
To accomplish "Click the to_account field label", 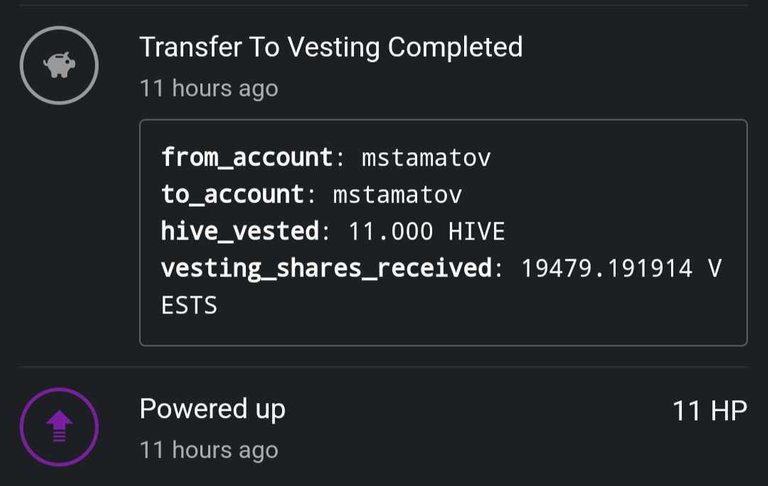I will 233,195.
